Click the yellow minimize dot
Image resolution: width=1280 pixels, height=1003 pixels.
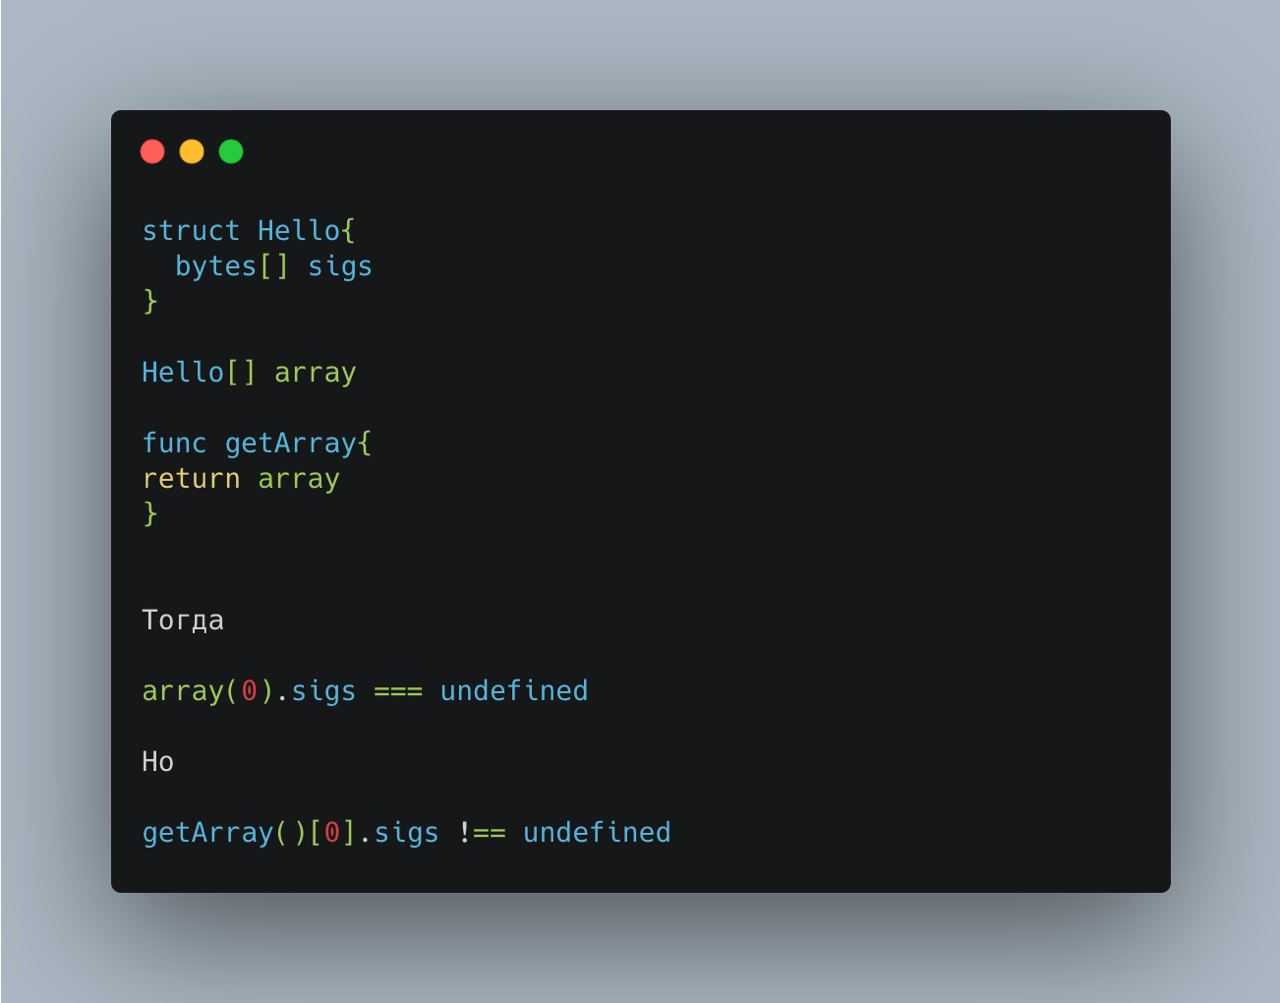[192, 151]
